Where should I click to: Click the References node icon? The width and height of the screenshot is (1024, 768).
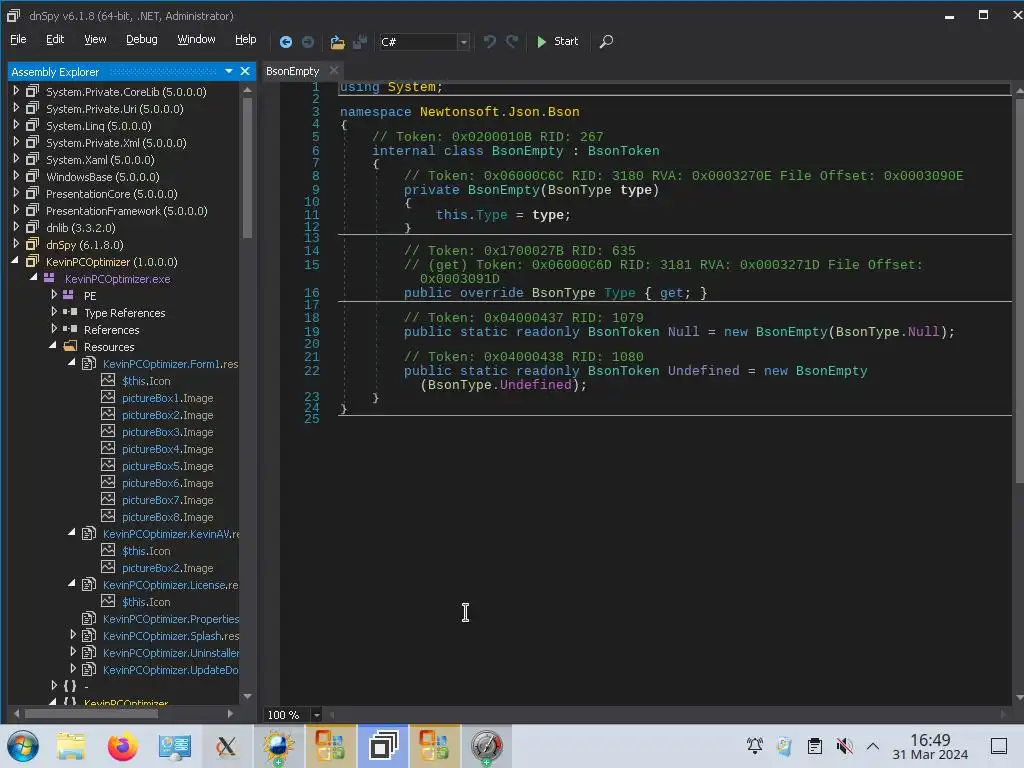pos(70,329)
